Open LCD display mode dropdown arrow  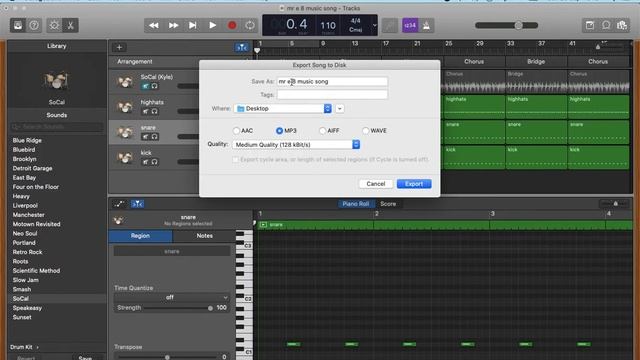point(374,25)
